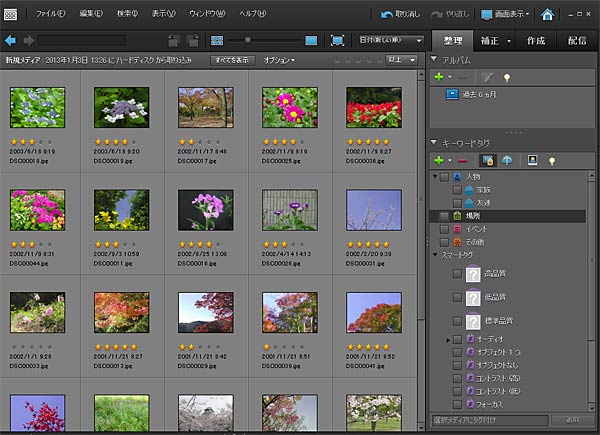Click the green plus in キーワードタグ panel

pyautogui.click(x=439, y=160)
